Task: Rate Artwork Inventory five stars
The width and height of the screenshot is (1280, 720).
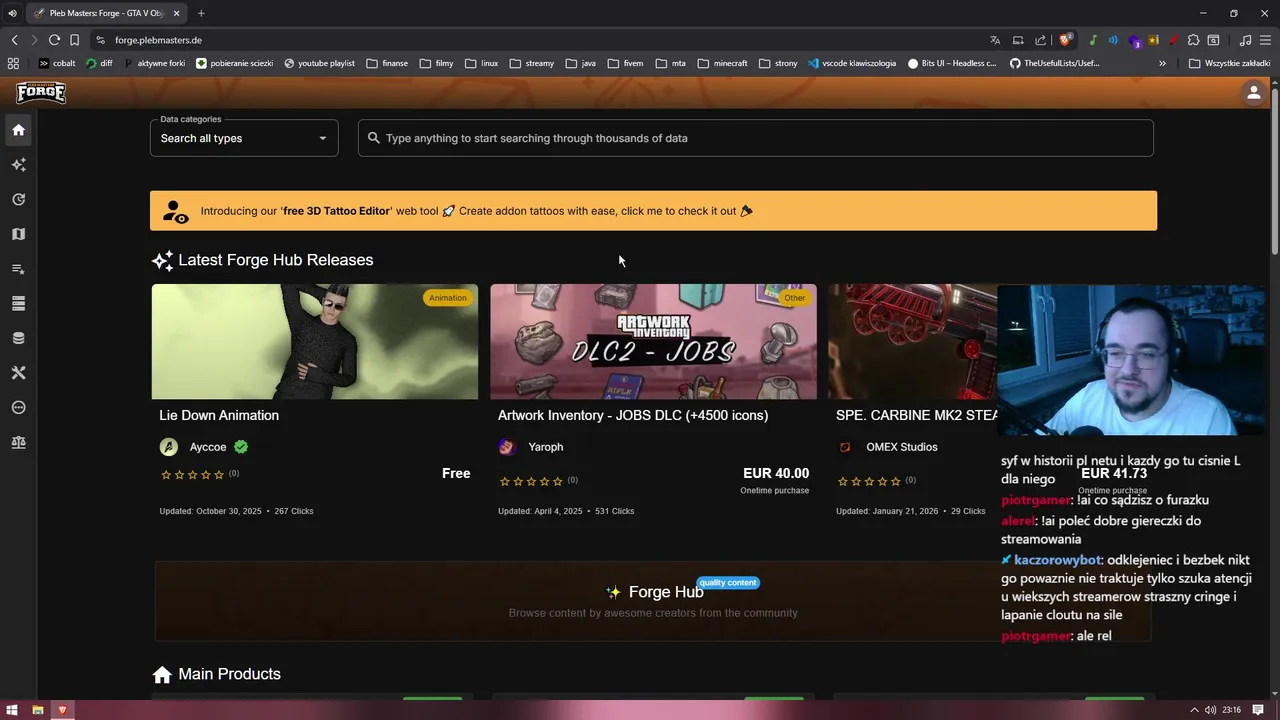Action: pyautogui.click(x=559, y=481)
